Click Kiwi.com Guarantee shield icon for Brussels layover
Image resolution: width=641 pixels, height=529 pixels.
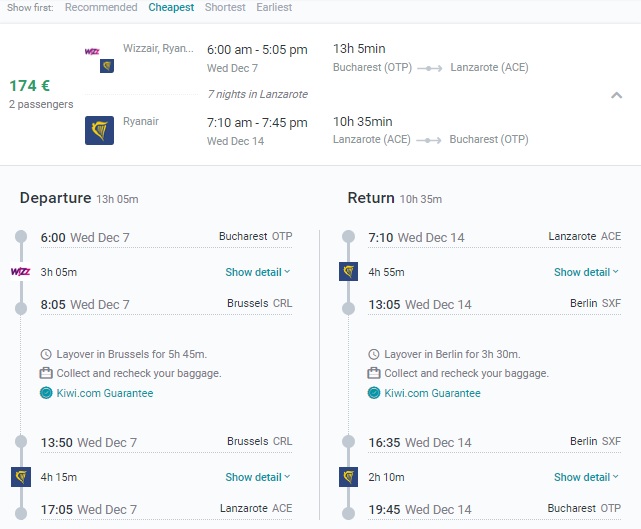point(46,393)
